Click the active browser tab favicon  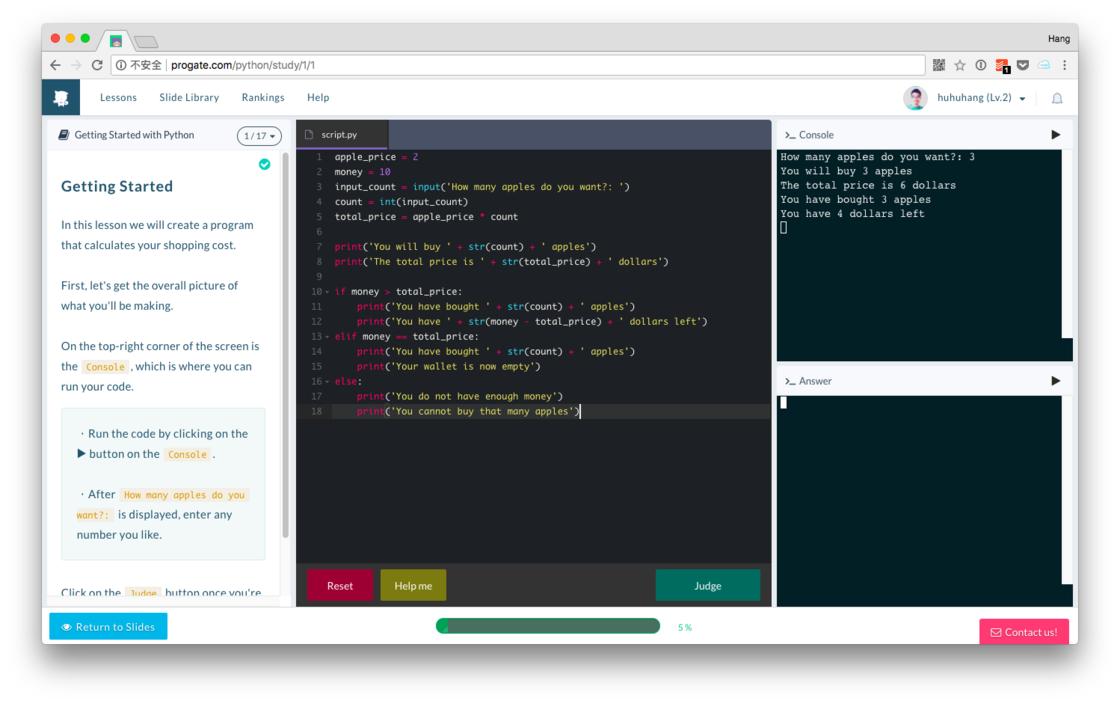point(116,41)
